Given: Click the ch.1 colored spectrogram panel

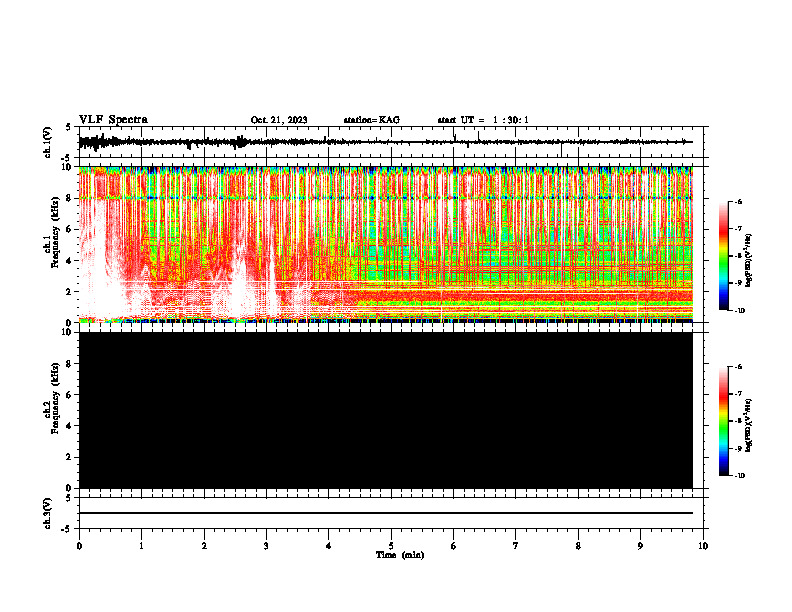Looking at the screenshot, I should point(385,244).
